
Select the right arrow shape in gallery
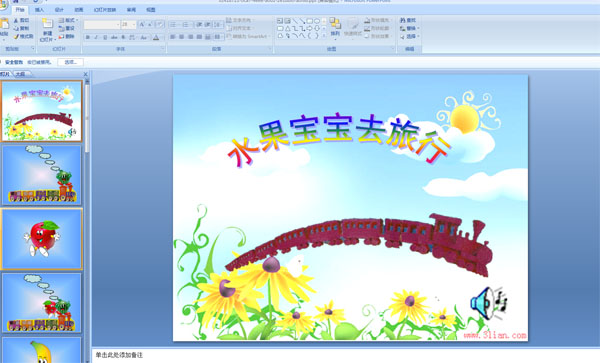coord(310,29)
